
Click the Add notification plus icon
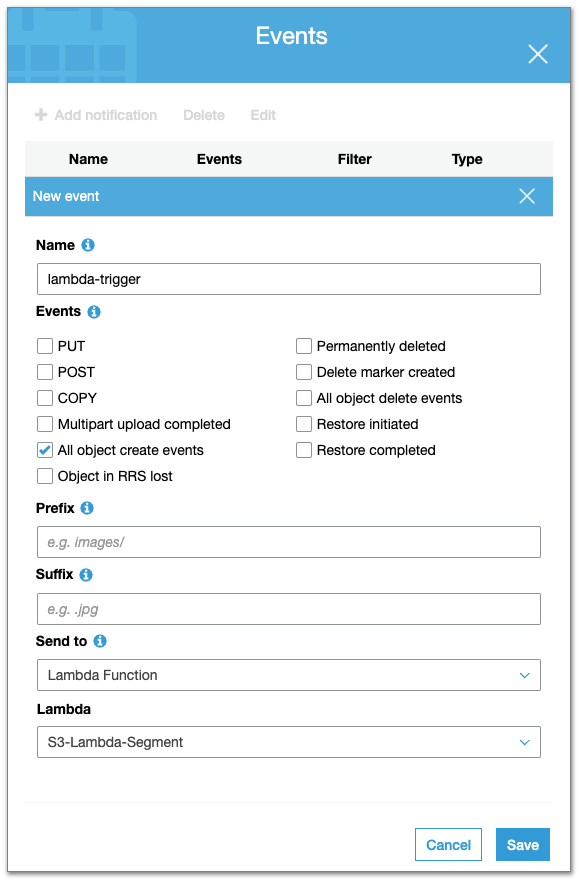[x=40, y=115]
